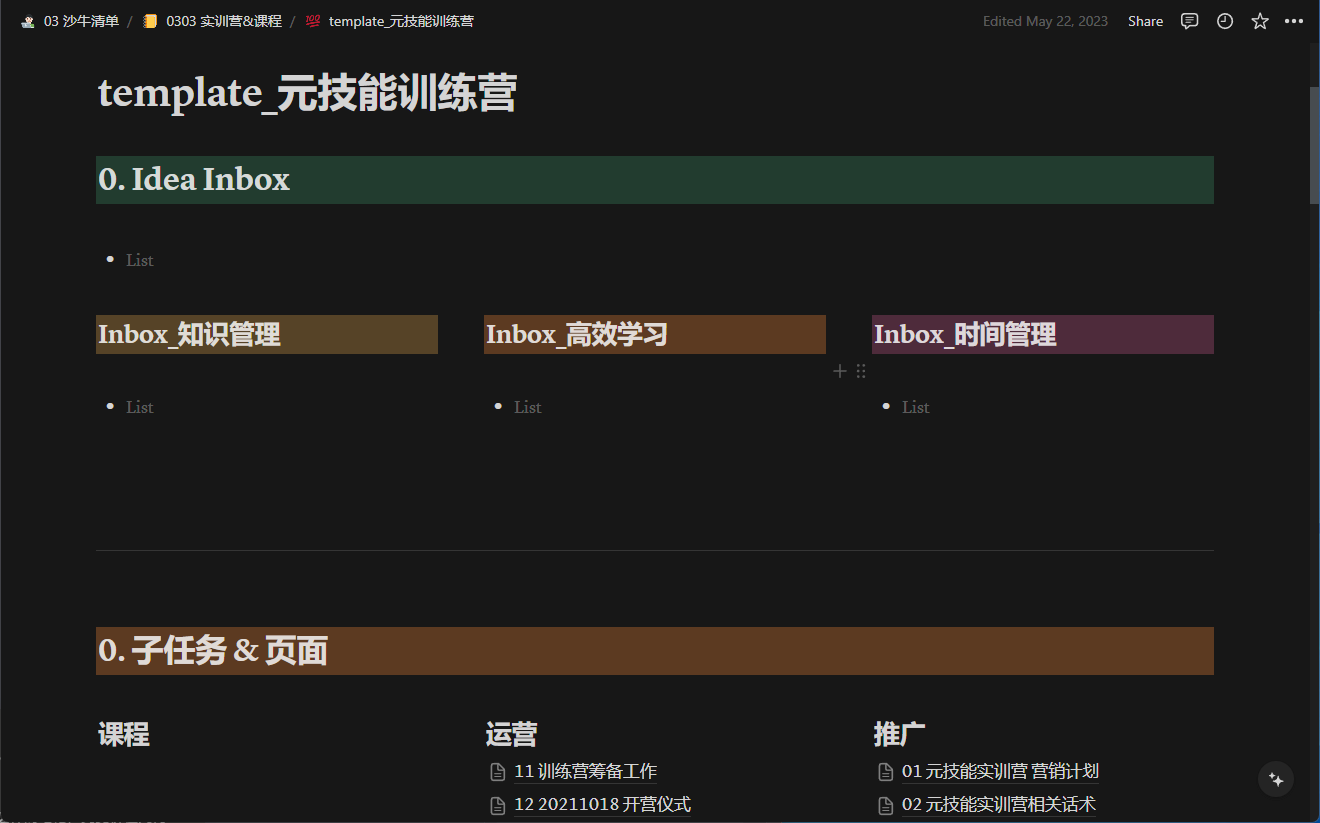
Task: Click empty List bullet under Idea Inbox
Action: (x=140, y=260)
